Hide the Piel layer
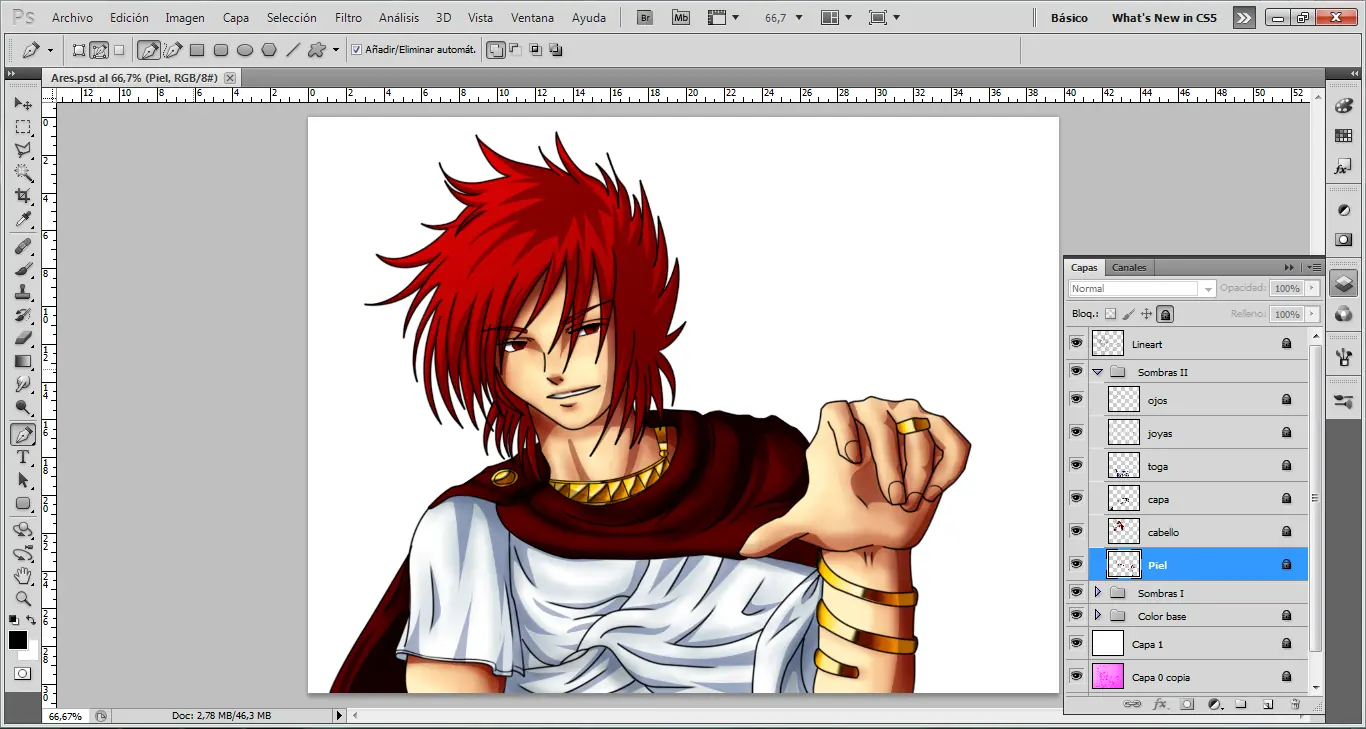The width and height of the screenshot is (1366, 729). tap(1076, 564)
